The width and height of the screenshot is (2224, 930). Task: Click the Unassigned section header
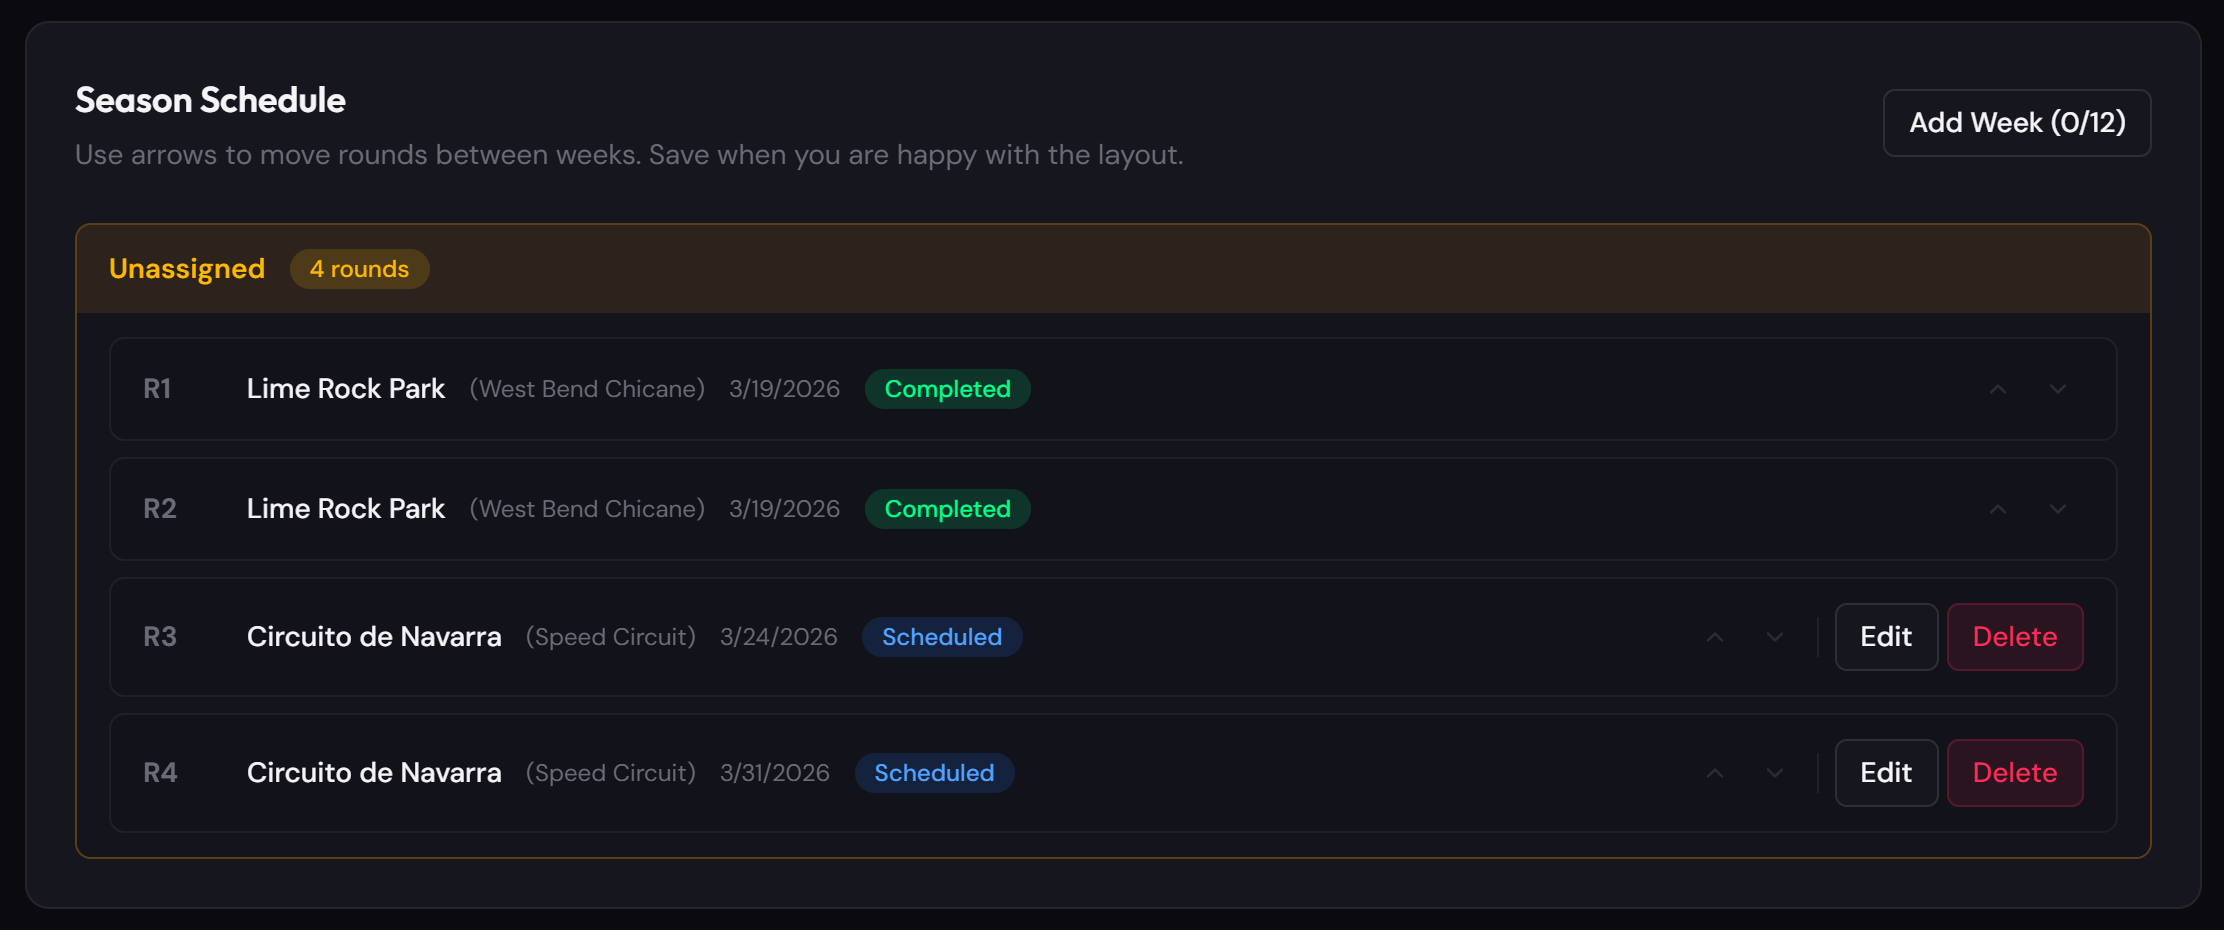click(187, 269)
